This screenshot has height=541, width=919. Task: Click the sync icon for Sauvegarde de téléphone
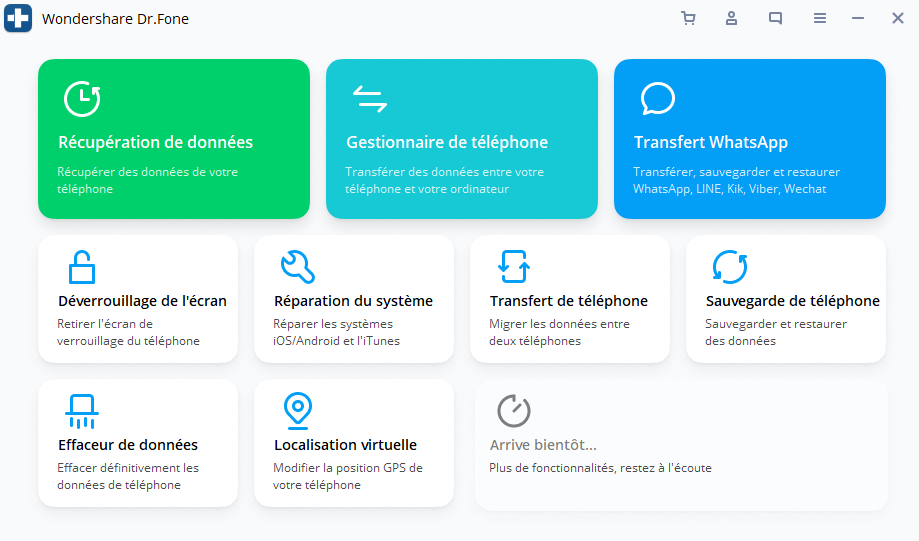tap(729, 267)
